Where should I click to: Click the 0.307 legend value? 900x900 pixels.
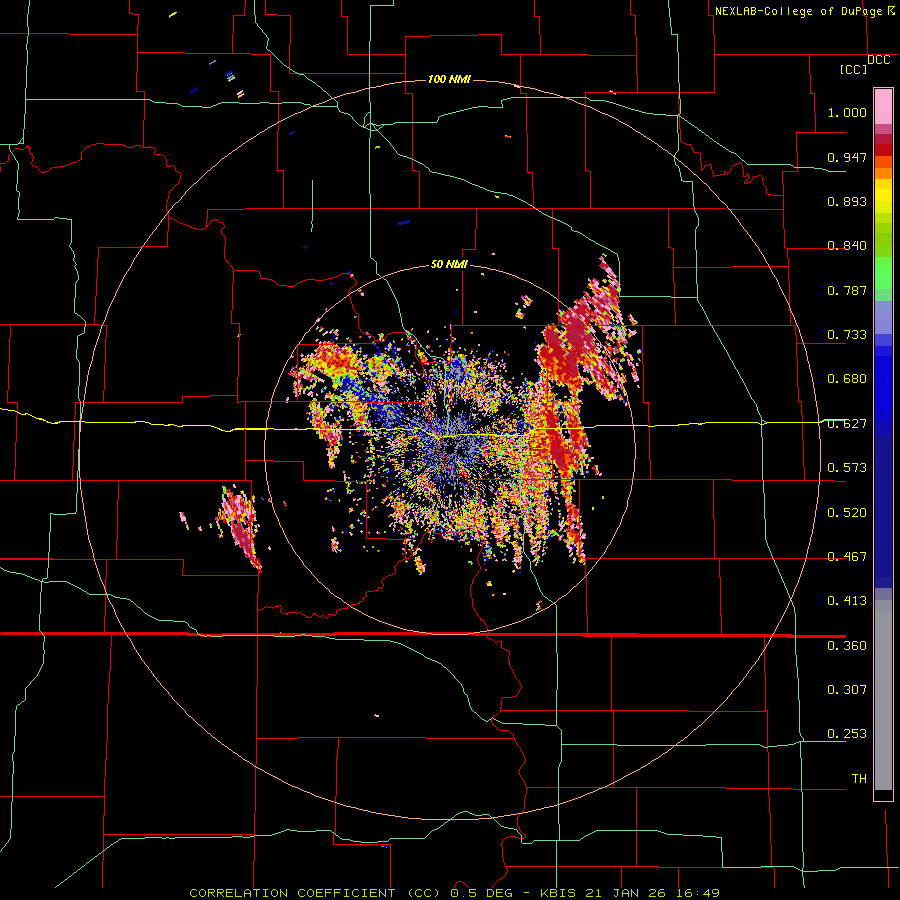[x=847, y=689]
